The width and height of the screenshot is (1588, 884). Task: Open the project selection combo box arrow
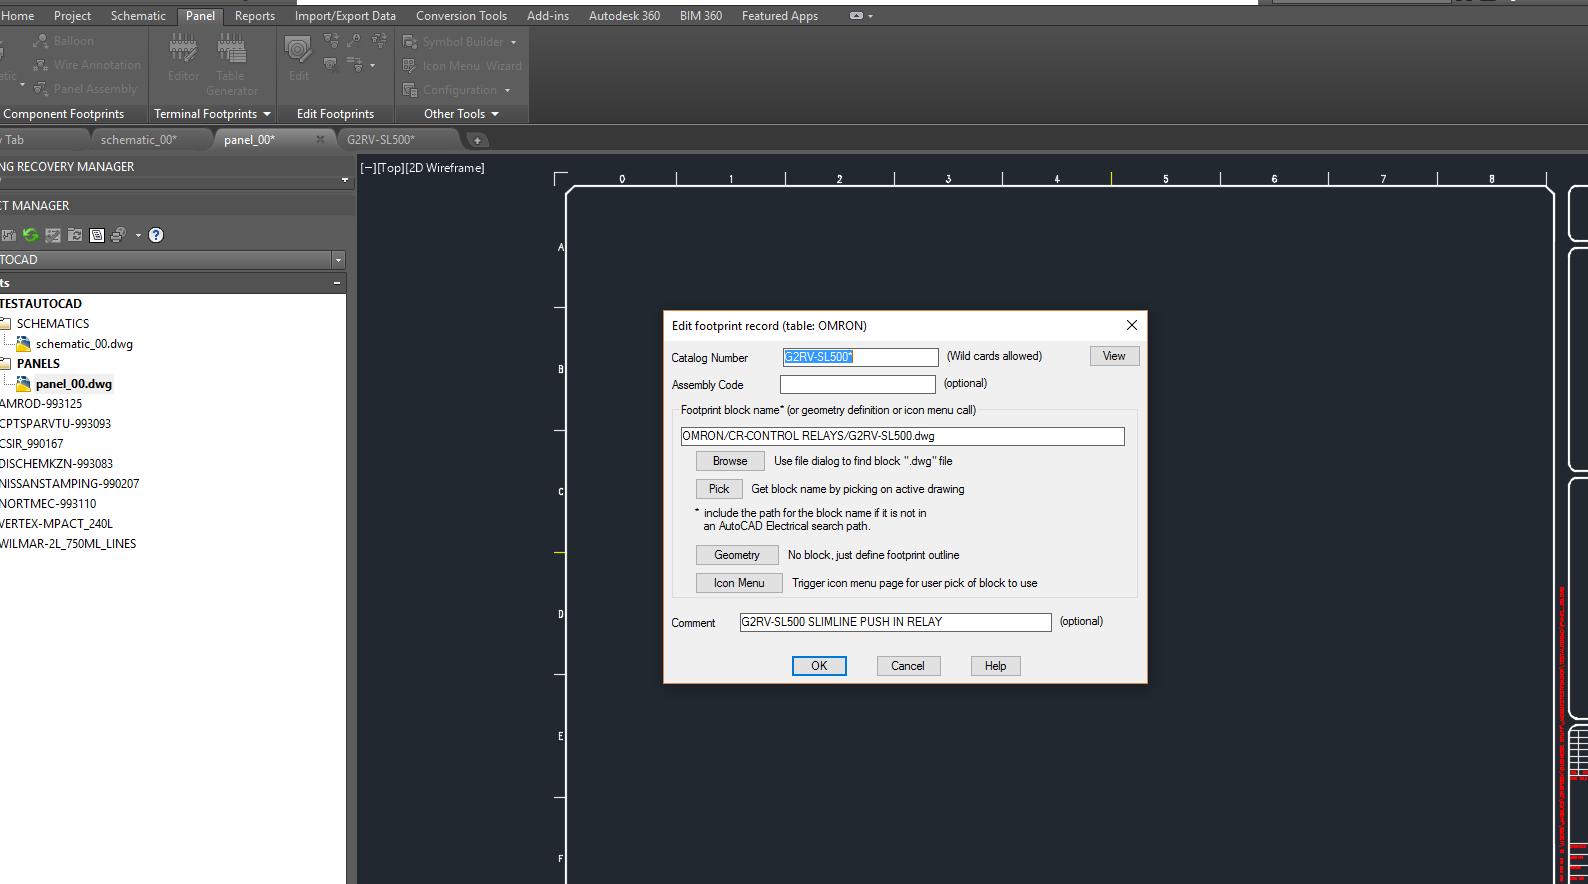click(x=338, y=260)
